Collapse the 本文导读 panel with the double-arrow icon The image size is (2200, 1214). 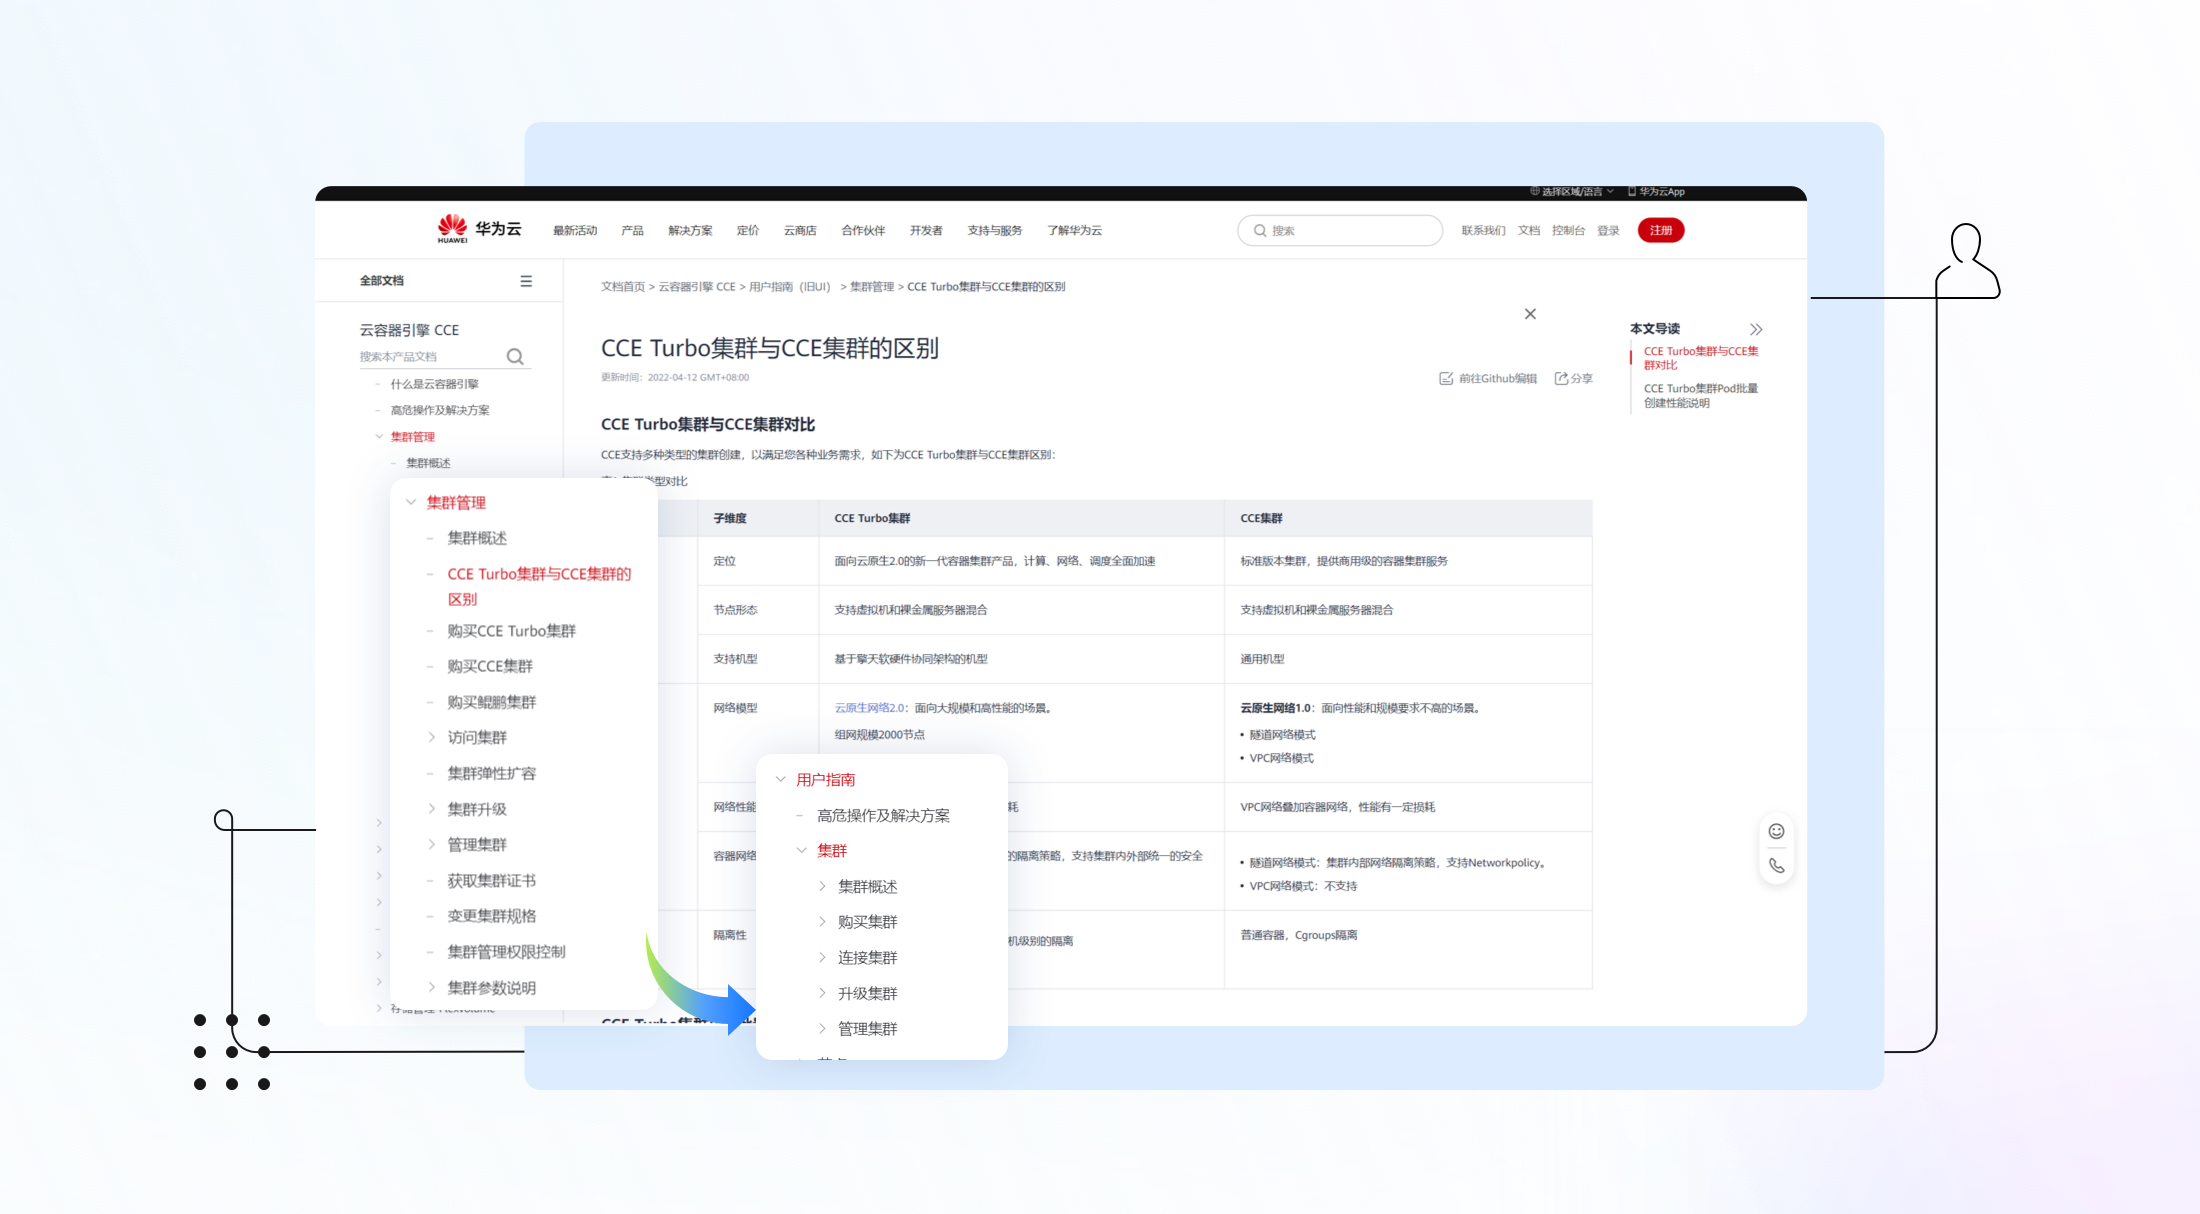1756,329
